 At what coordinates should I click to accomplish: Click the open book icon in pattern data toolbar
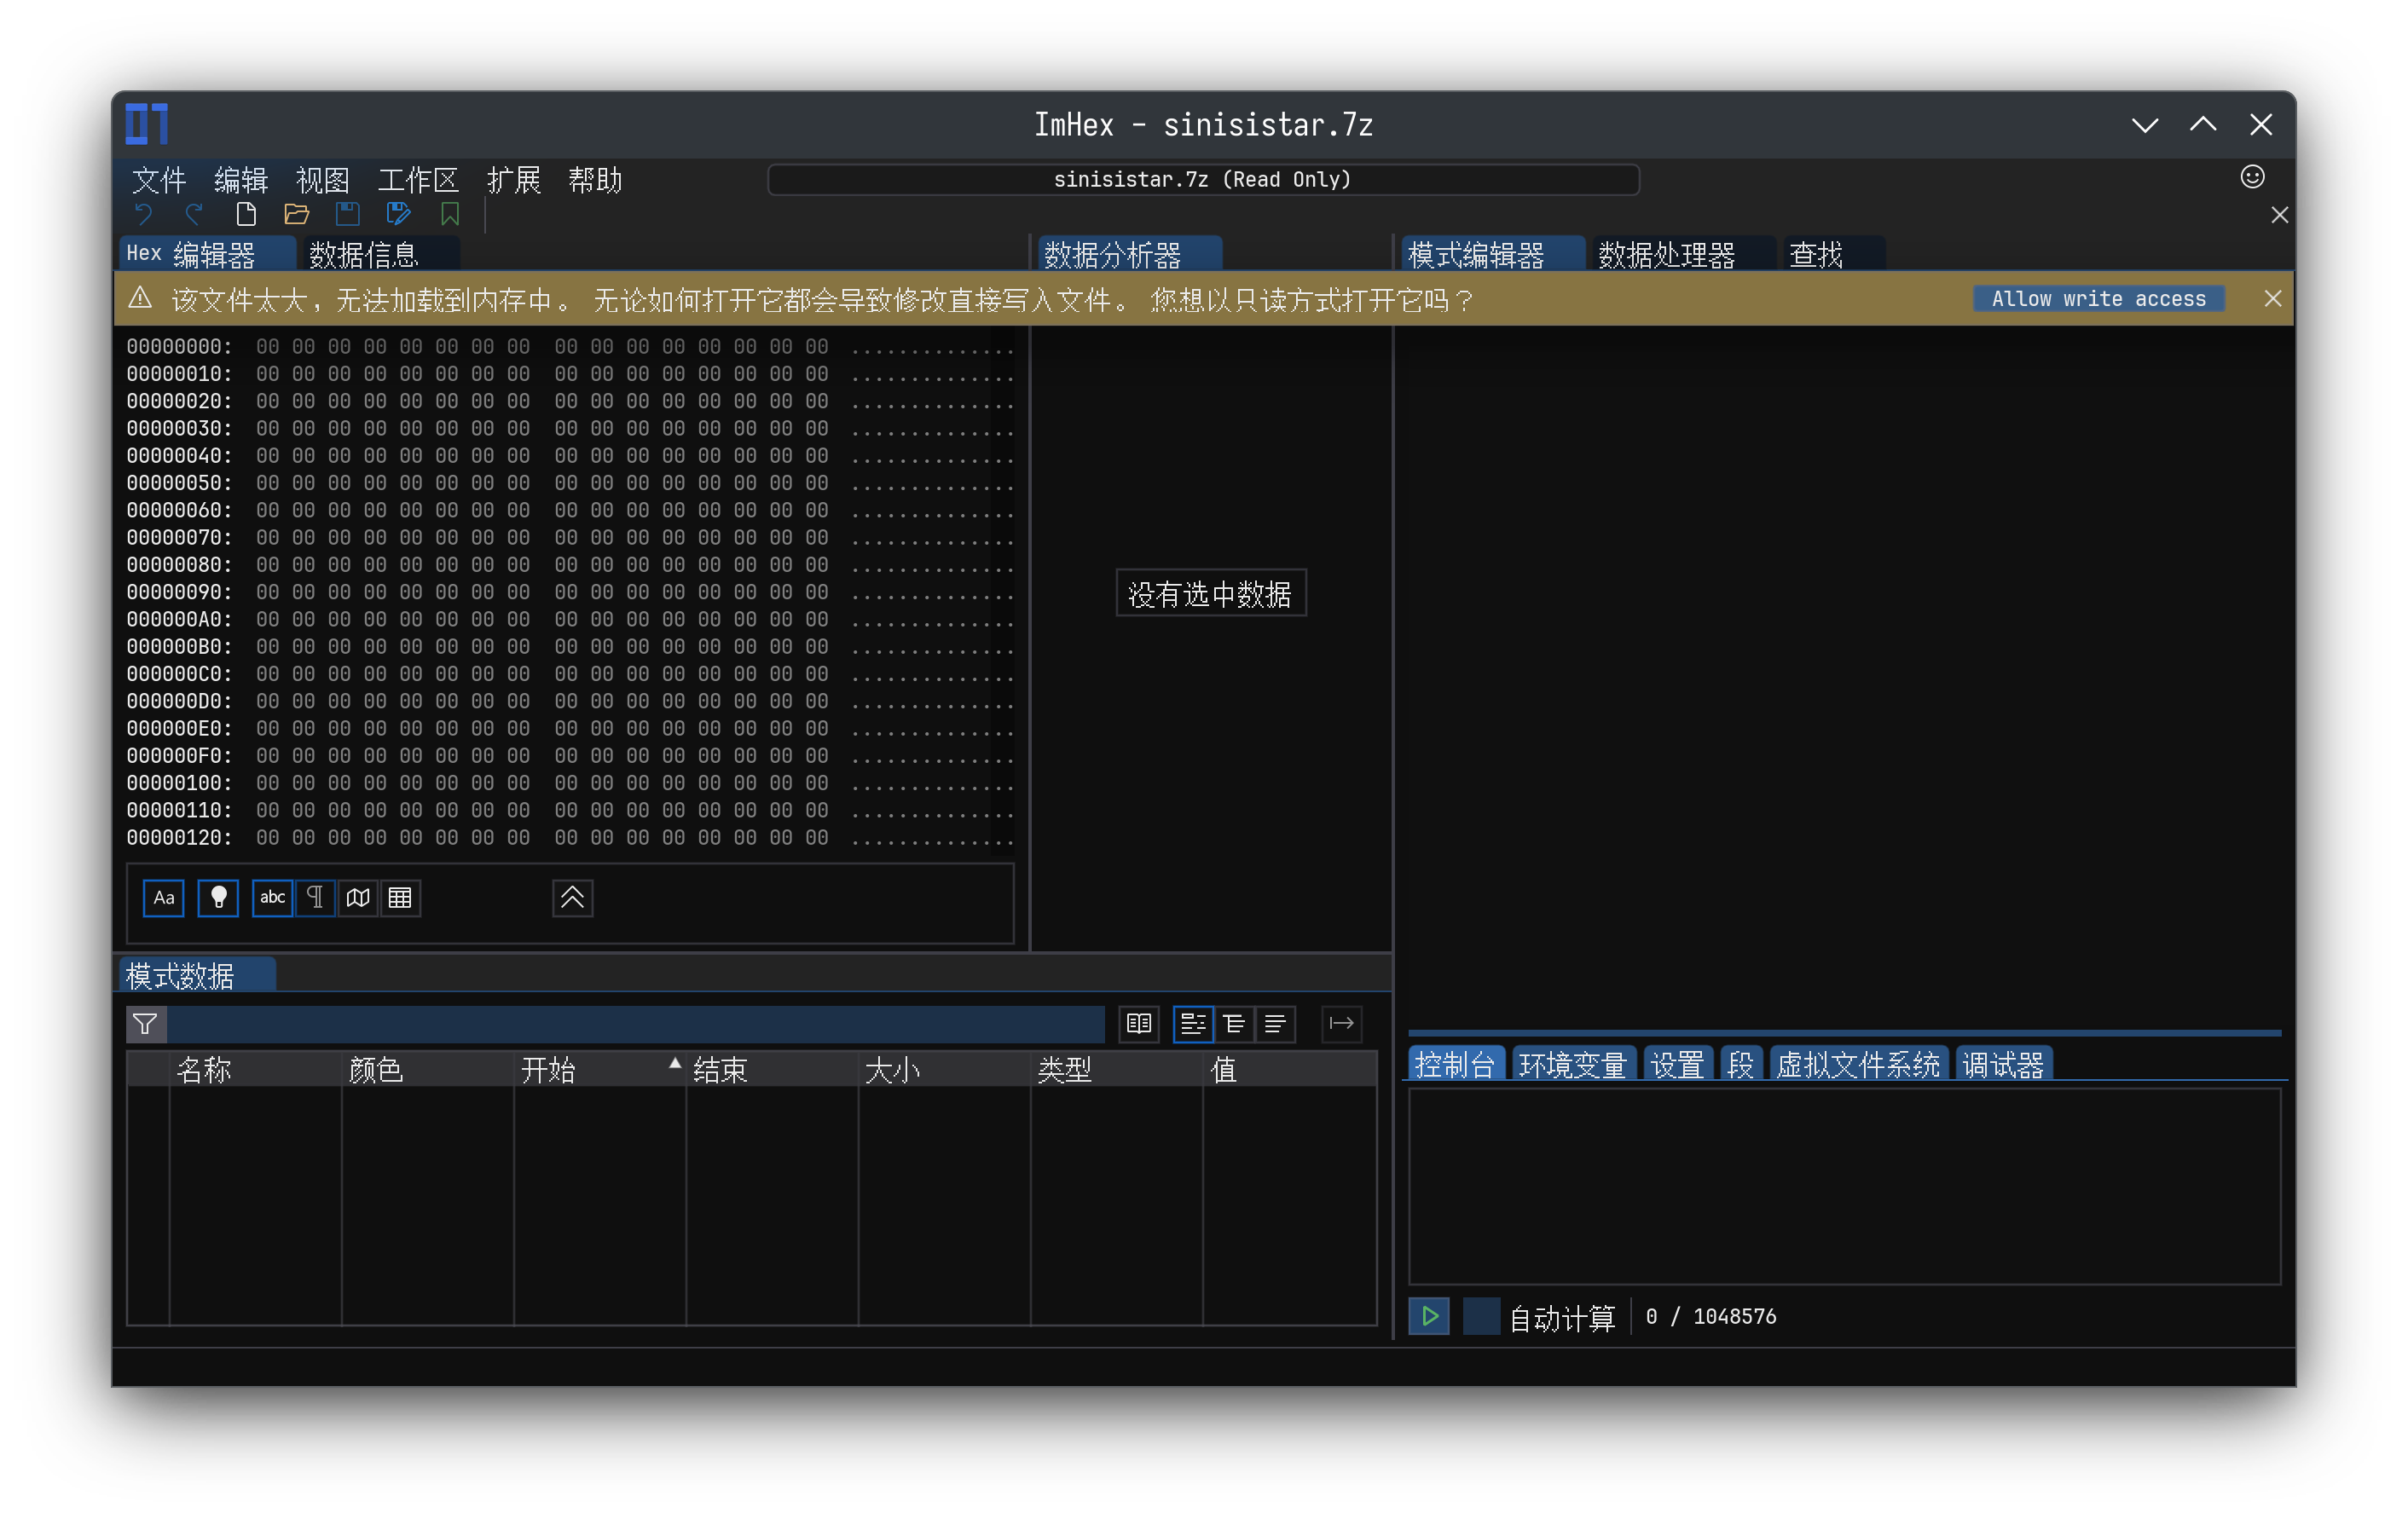tap(1139, 1024)
